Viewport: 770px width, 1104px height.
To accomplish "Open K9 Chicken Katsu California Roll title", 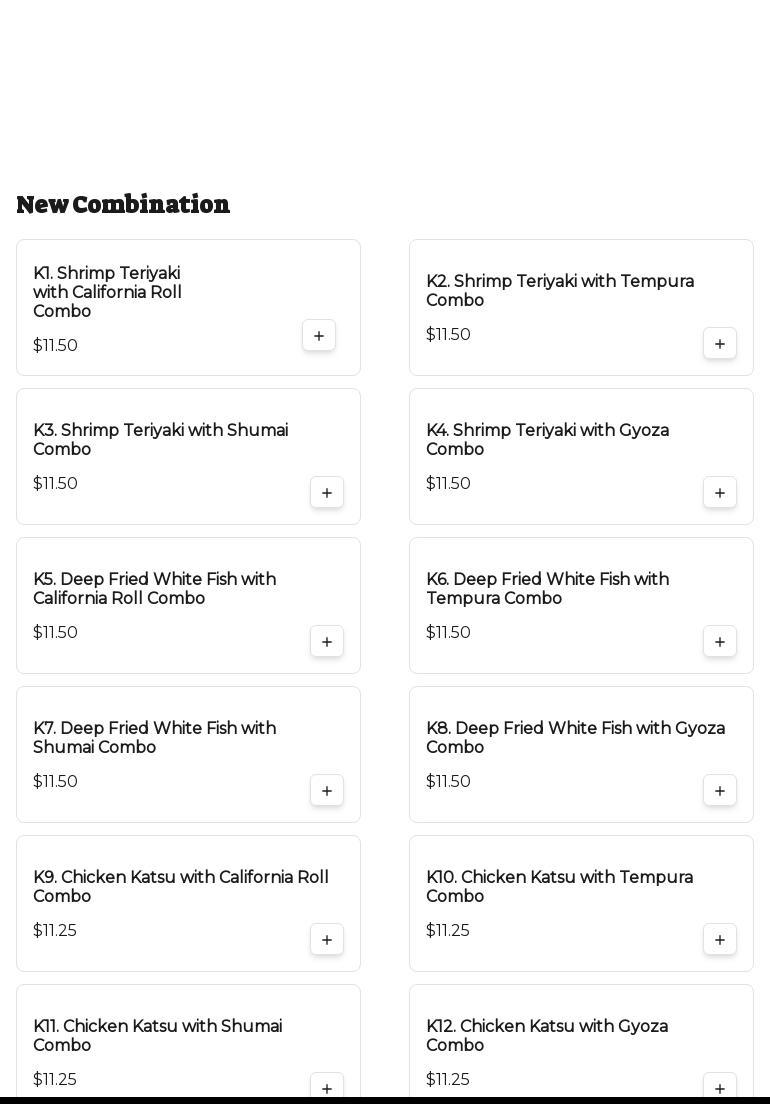I will 181,887.
